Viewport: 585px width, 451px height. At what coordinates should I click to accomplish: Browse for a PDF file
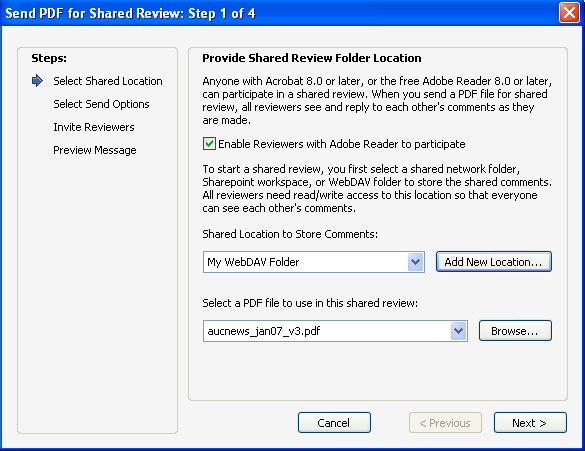515,331
